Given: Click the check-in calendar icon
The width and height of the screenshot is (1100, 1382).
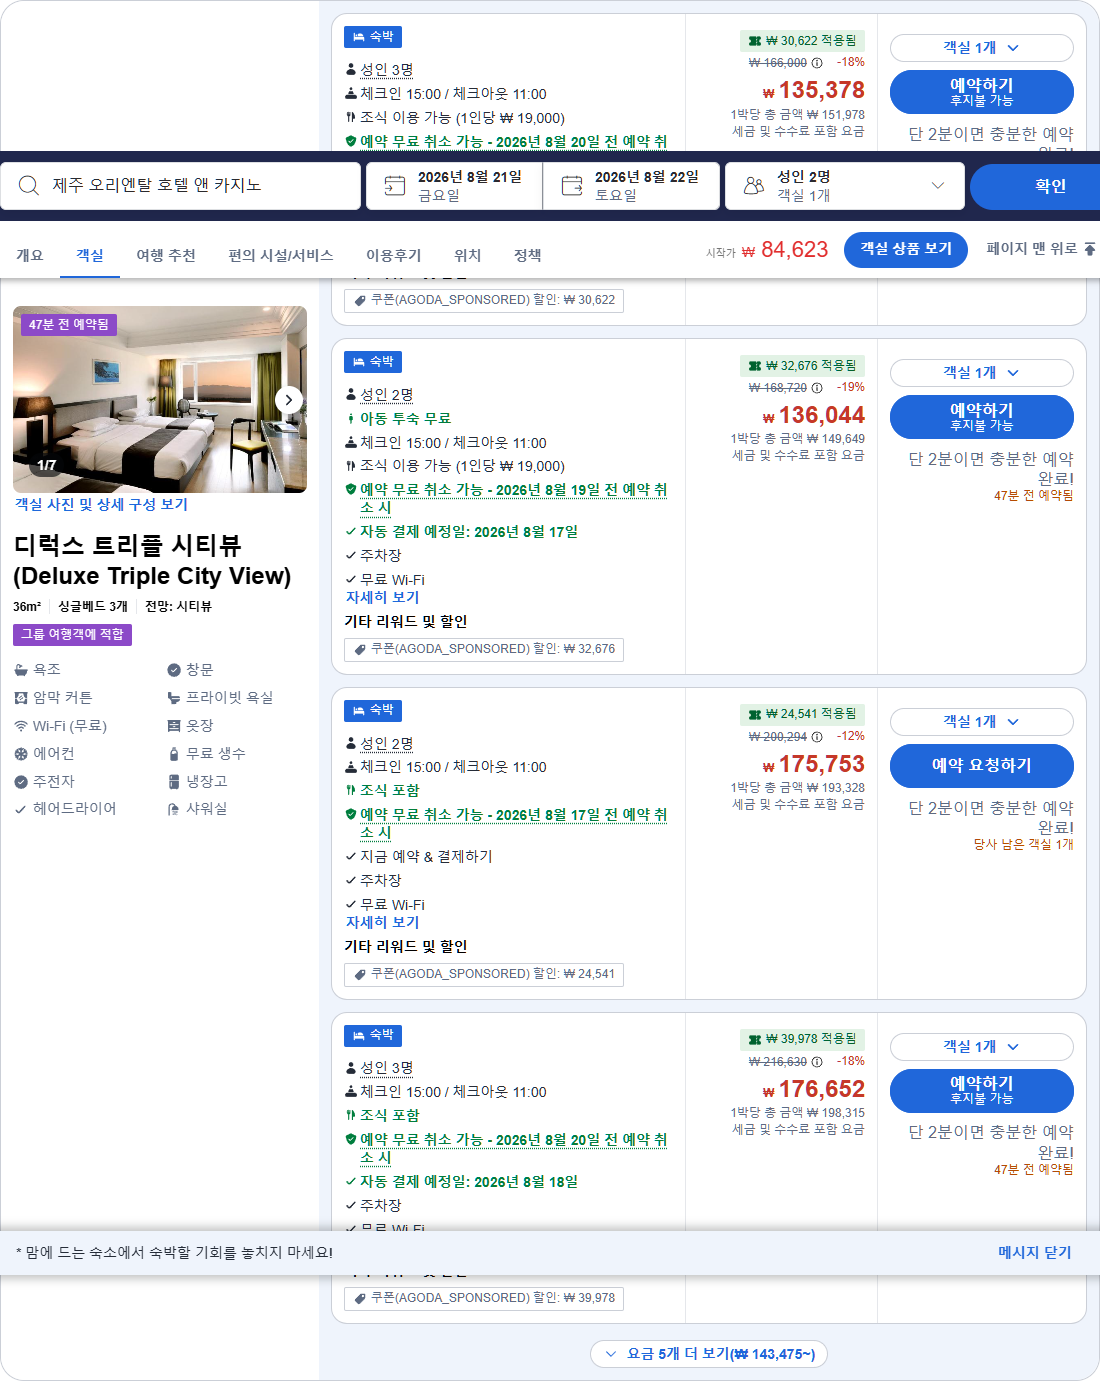Looking at the screenshot, I should [x=395, y=186].
